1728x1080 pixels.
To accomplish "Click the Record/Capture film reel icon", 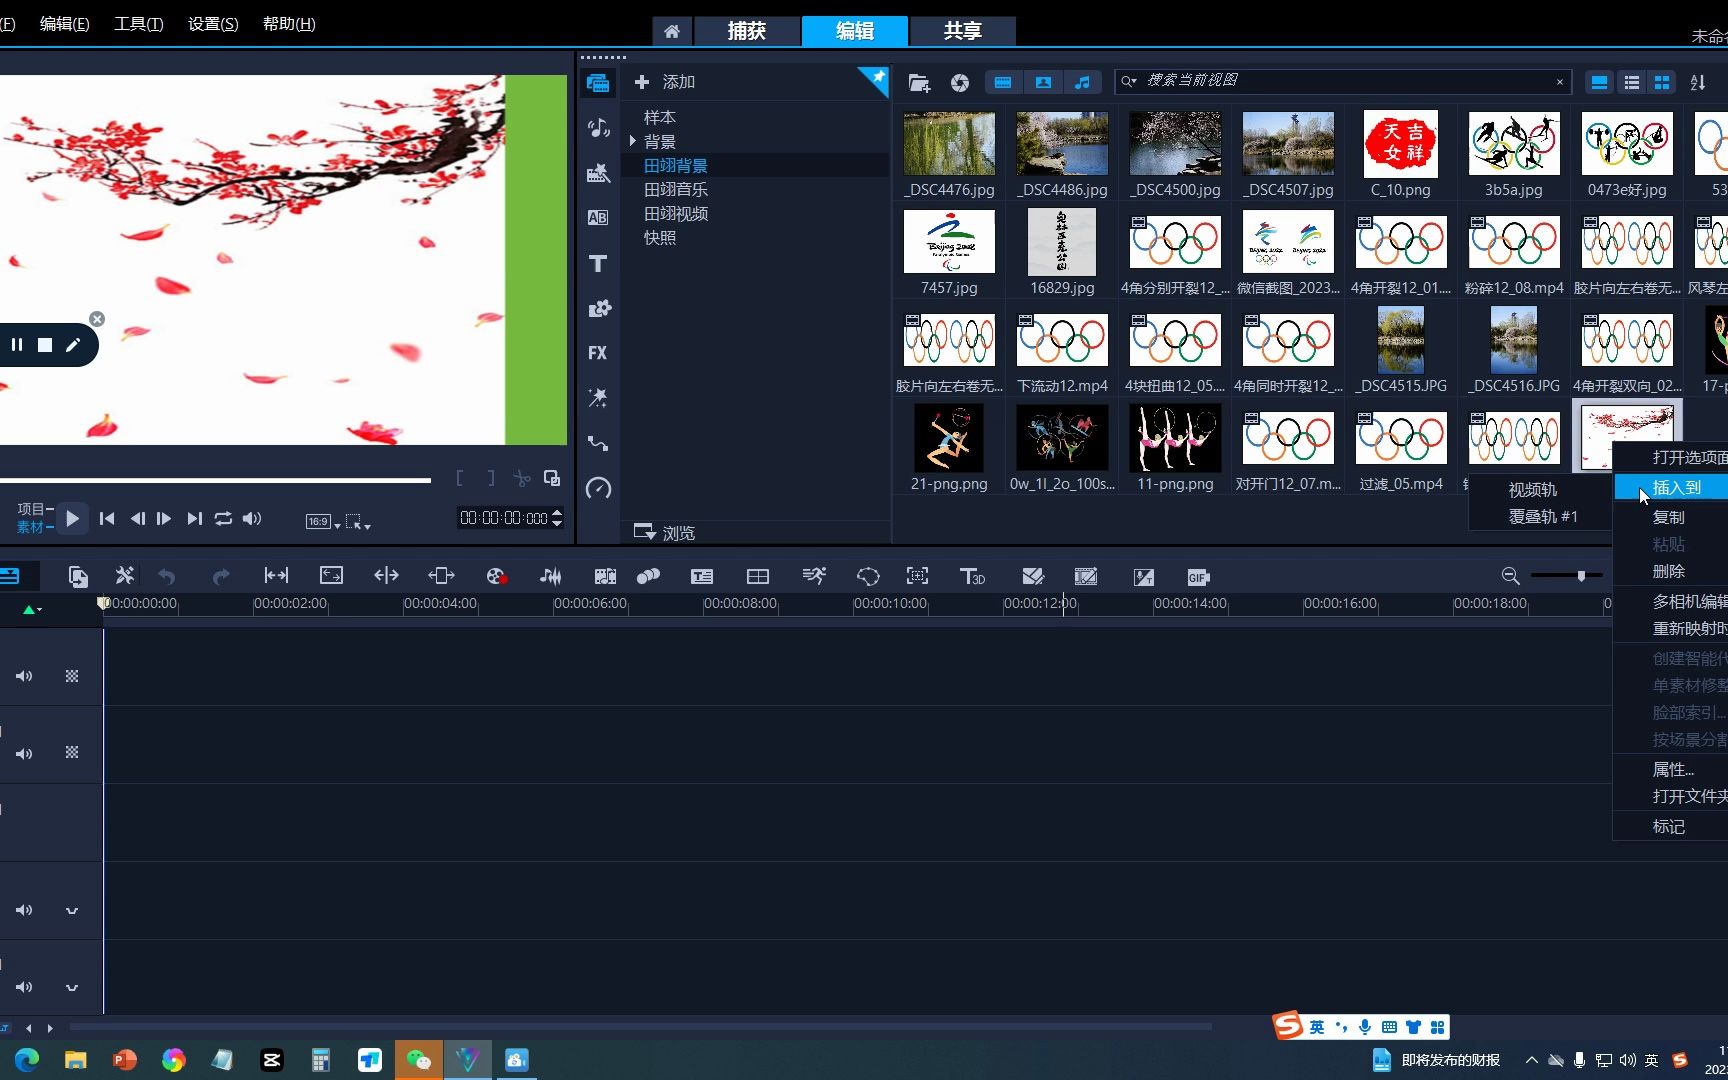I will (496, 576).
